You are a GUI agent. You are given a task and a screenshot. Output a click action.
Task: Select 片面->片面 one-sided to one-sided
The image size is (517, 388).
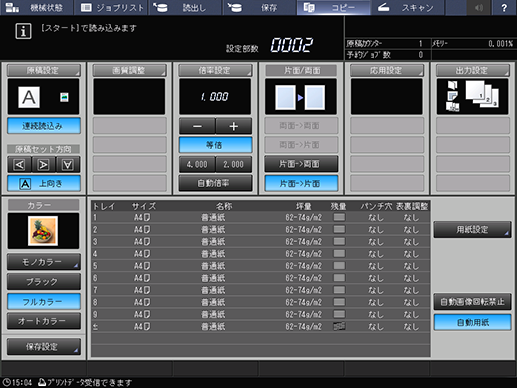click(301, 183)
